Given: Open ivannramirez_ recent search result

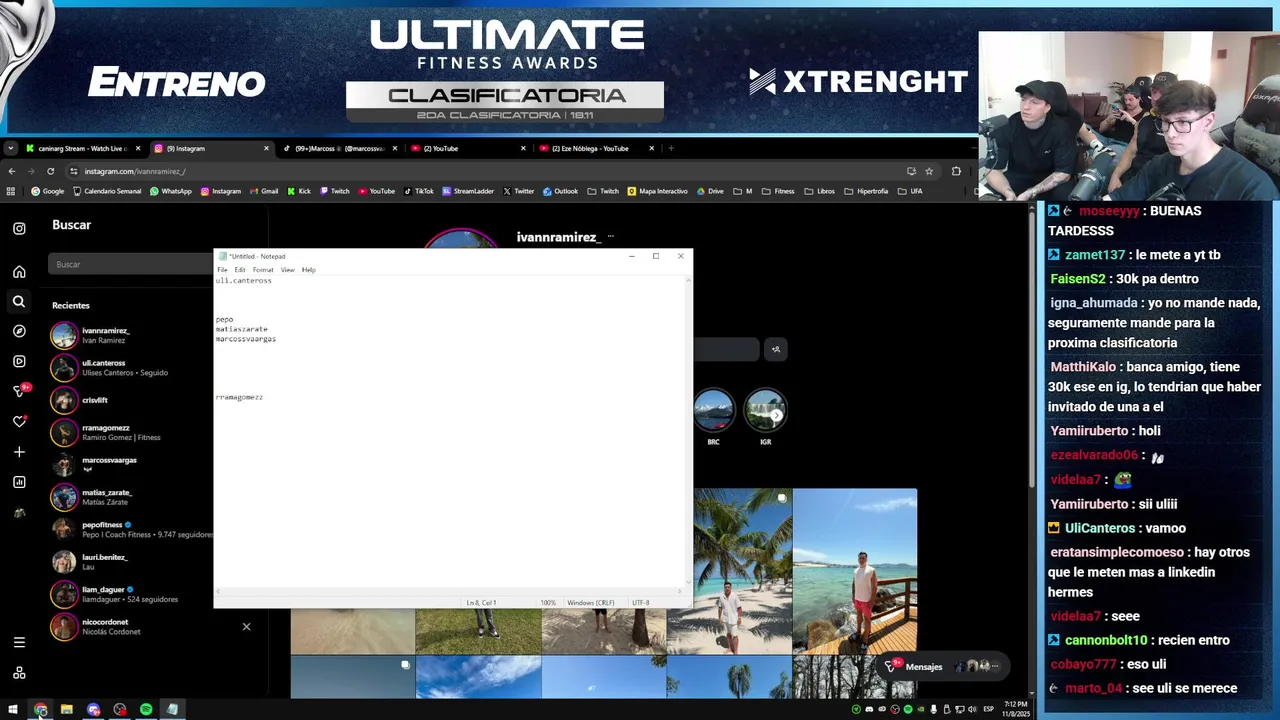Looking at the screenshot, I should 132,335.
